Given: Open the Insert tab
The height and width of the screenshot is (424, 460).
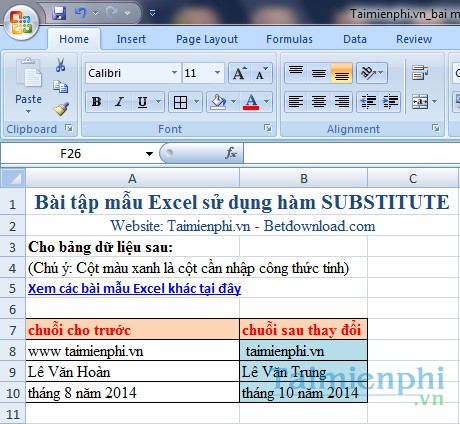Looking at the screenshot, I should pos(131,39).
